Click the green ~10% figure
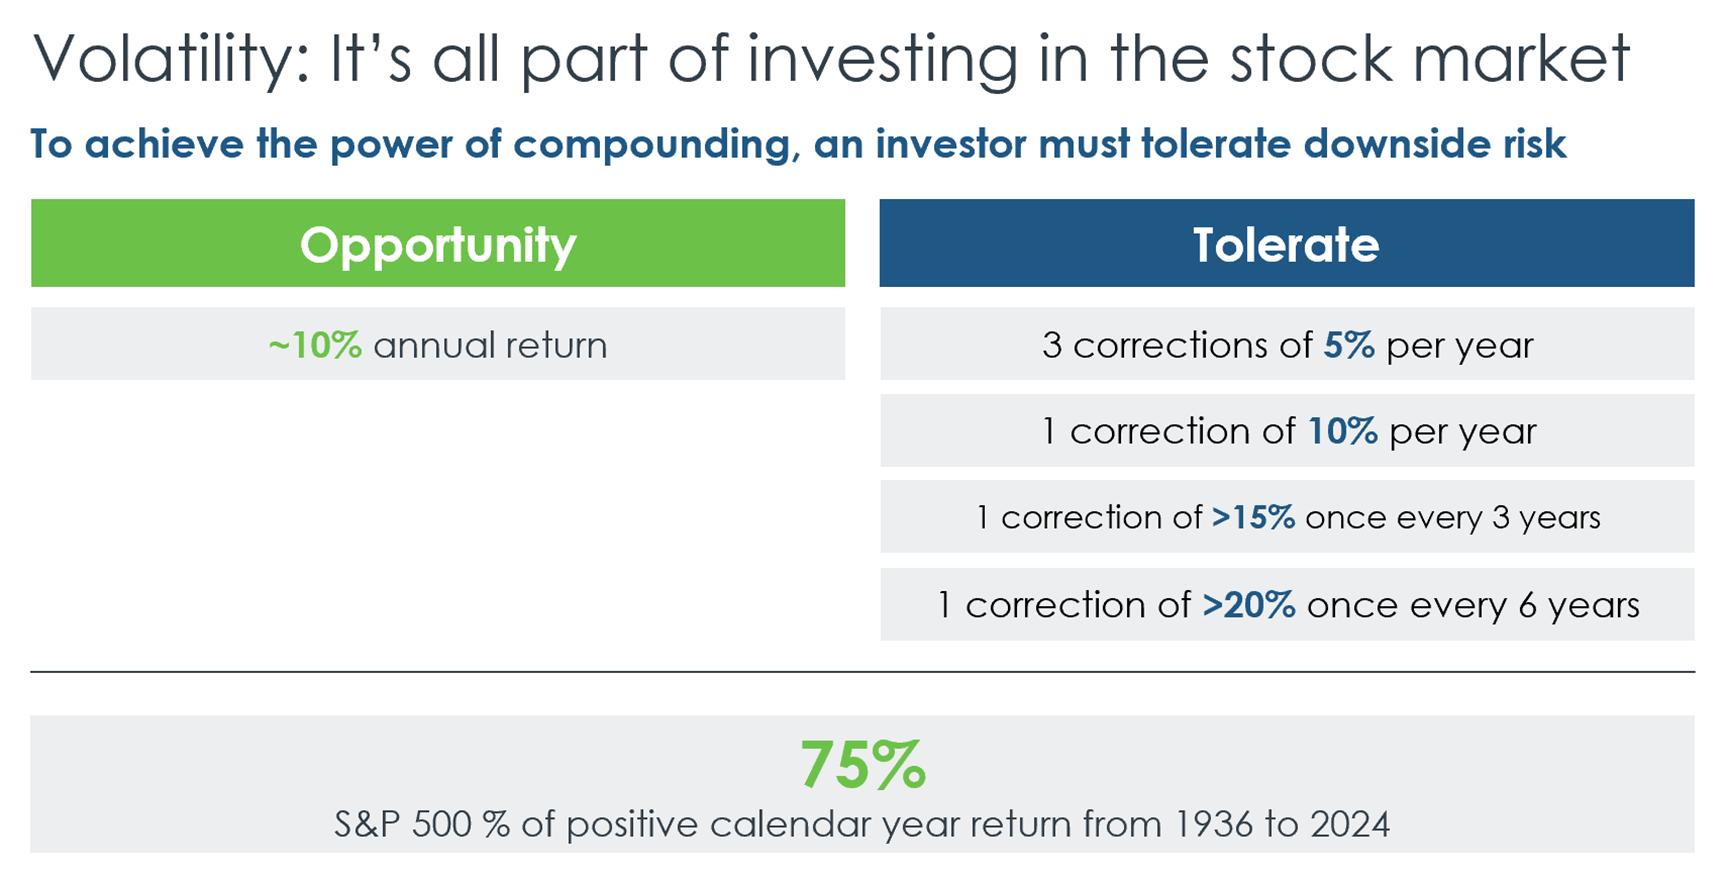Viewport: 1727px width, 875px height. click(315, 345)
